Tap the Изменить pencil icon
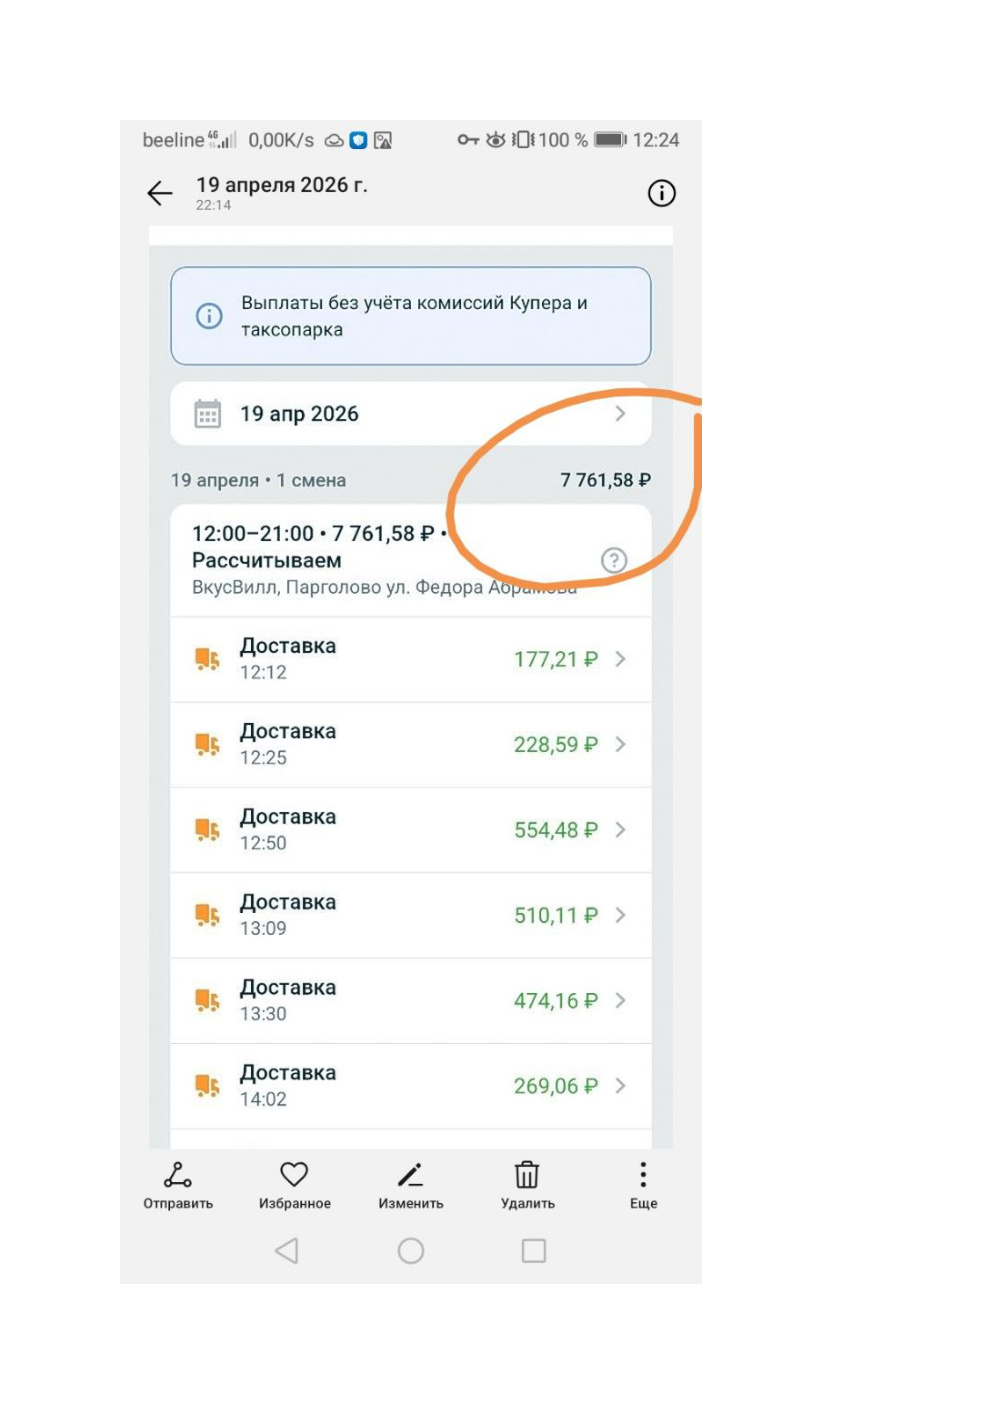 (410, 1174)
